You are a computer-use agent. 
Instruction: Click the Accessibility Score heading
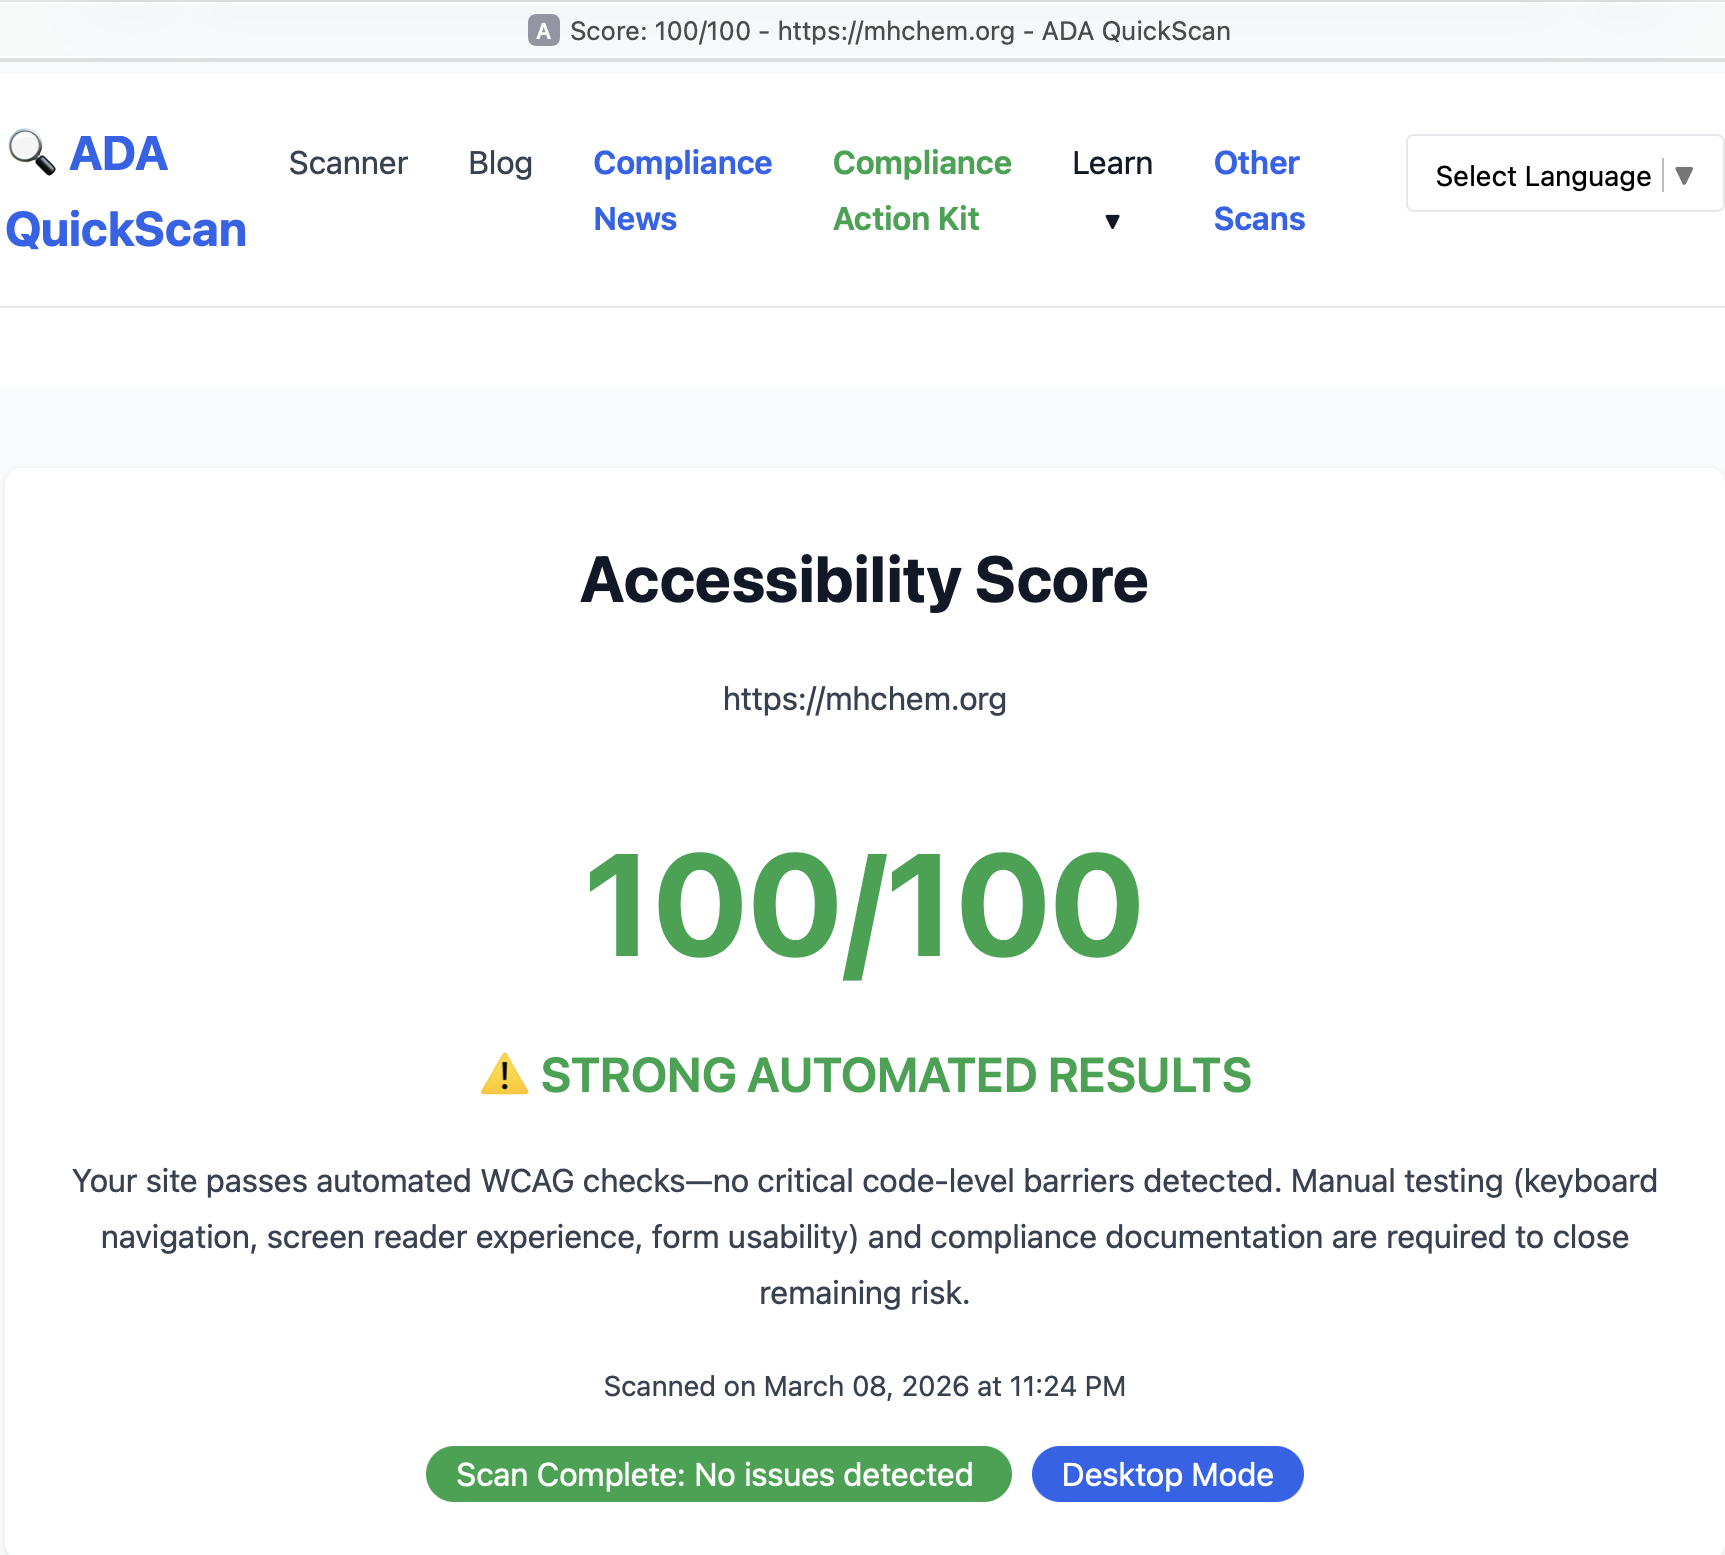coord(864,580)
